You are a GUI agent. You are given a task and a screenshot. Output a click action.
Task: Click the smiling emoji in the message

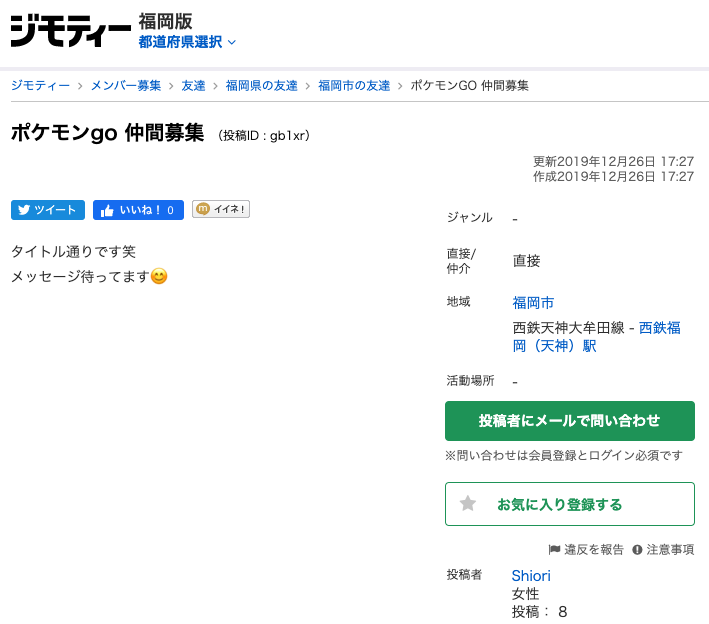159,276
